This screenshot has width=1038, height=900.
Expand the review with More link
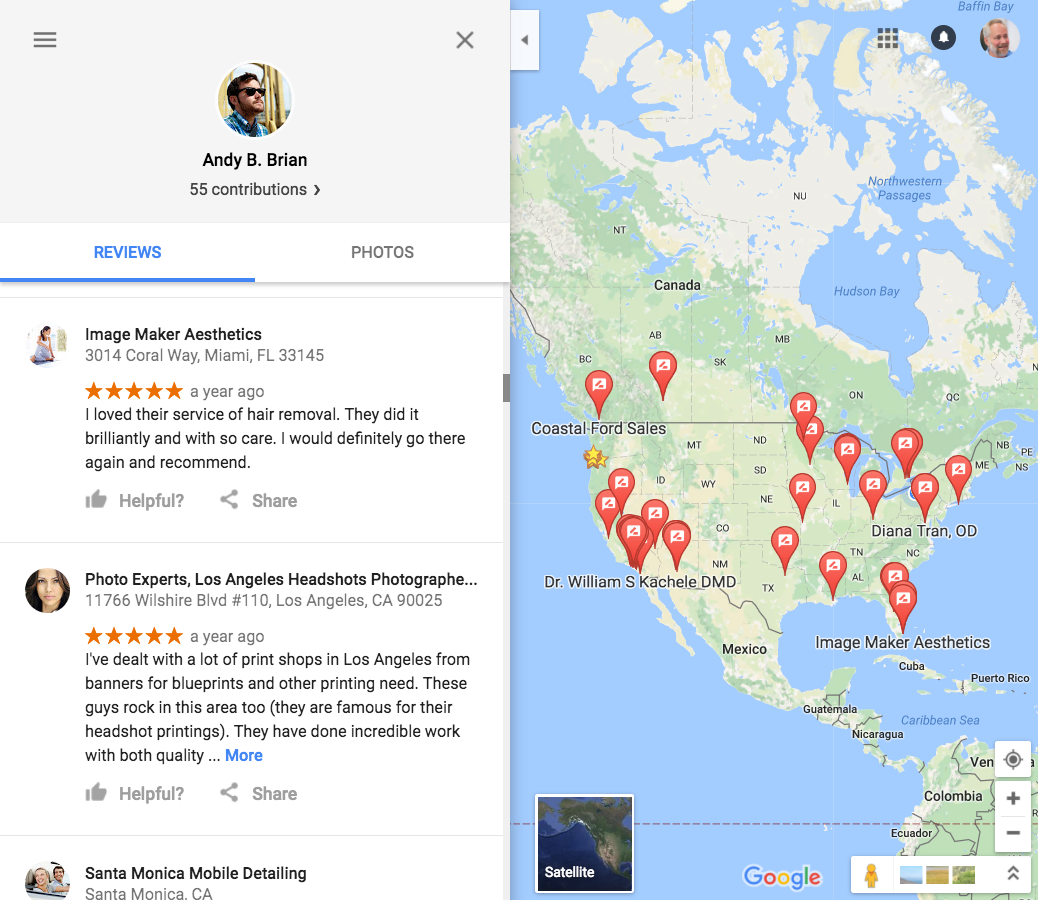click(244, 755)
